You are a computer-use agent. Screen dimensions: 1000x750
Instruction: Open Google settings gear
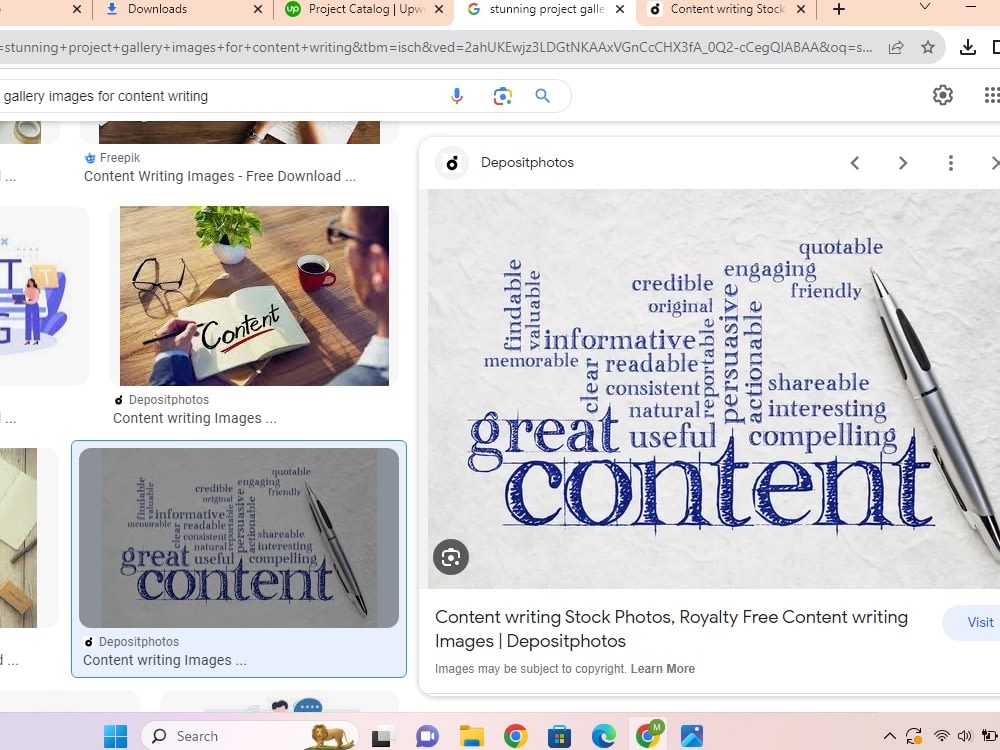tap(943, 95)
